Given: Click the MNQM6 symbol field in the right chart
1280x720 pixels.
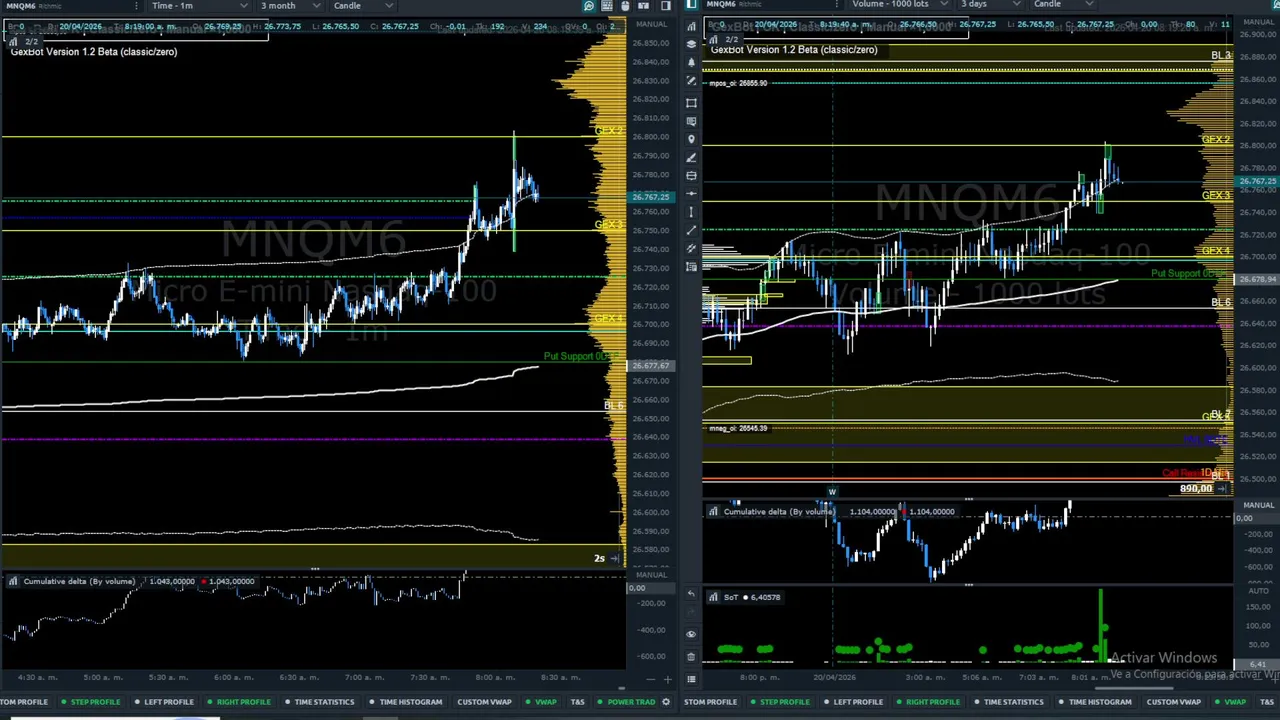Looking at the screenshot, I should pos(772,5).
